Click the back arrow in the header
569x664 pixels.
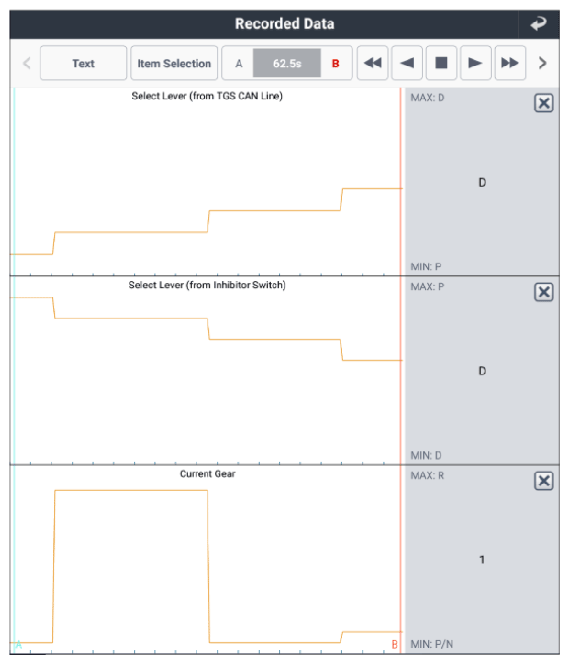[x=539, y=24]
